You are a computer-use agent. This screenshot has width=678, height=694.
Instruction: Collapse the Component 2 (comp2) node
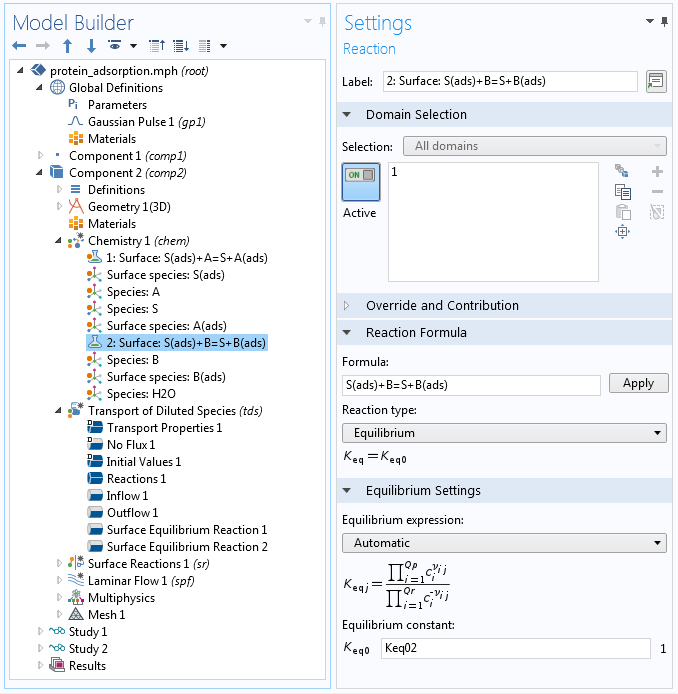pyautogui.click(x=39, y=172)
